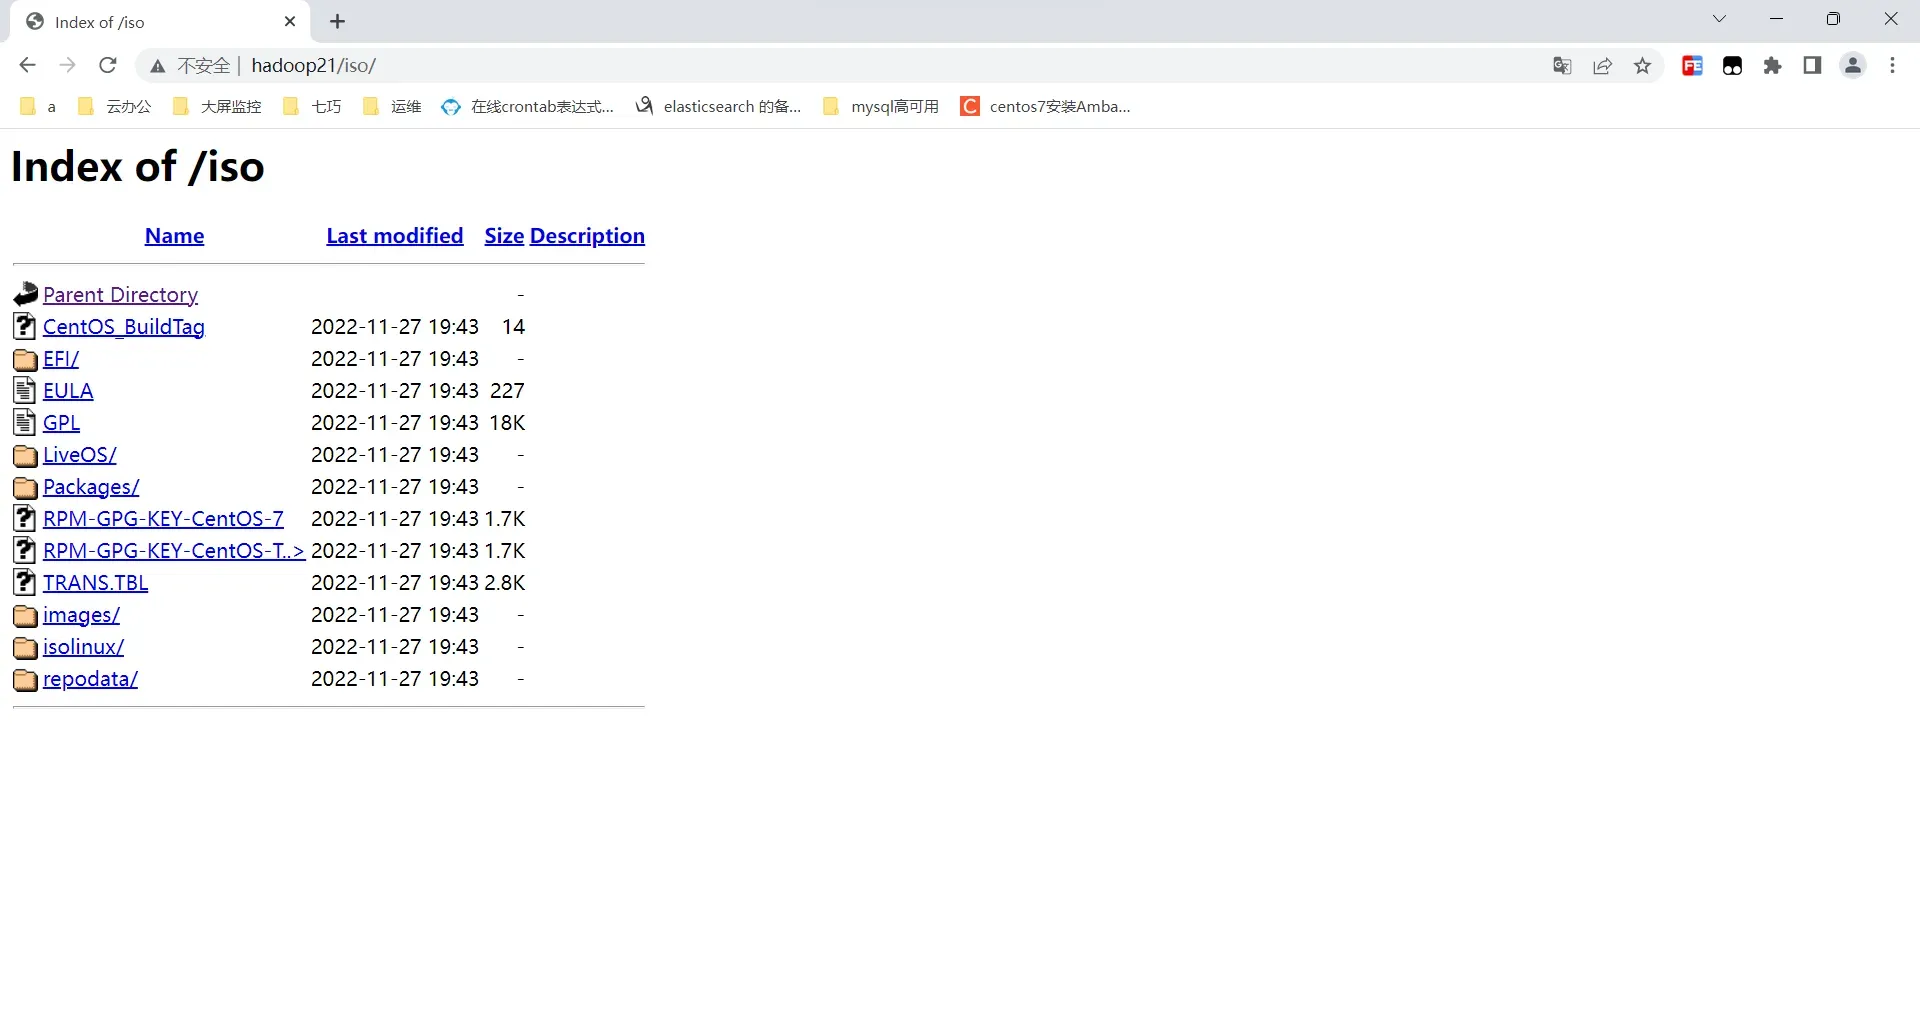Expand the tab search chevron
Viewport: 1920px width, 1020px height.
tap(1719, 19)
